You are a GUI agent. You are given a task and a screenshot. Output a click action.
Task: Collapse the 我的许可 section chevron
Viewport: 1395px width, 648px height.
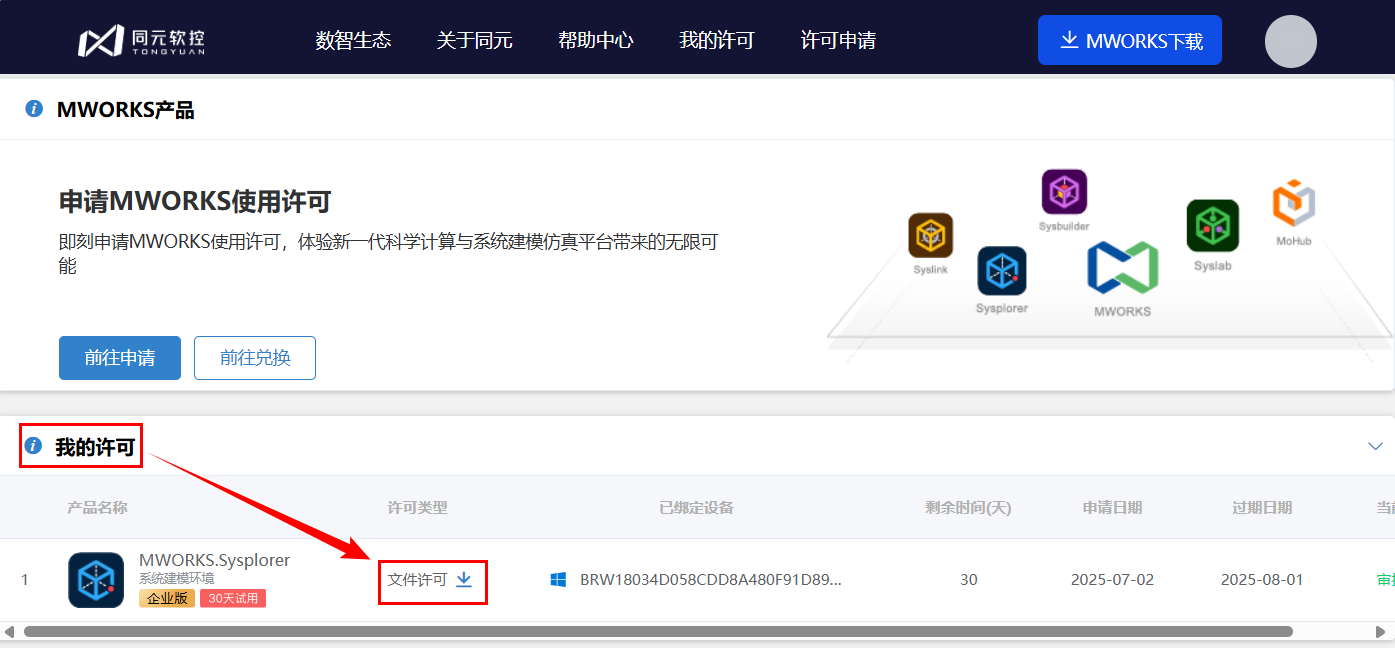1375,446
